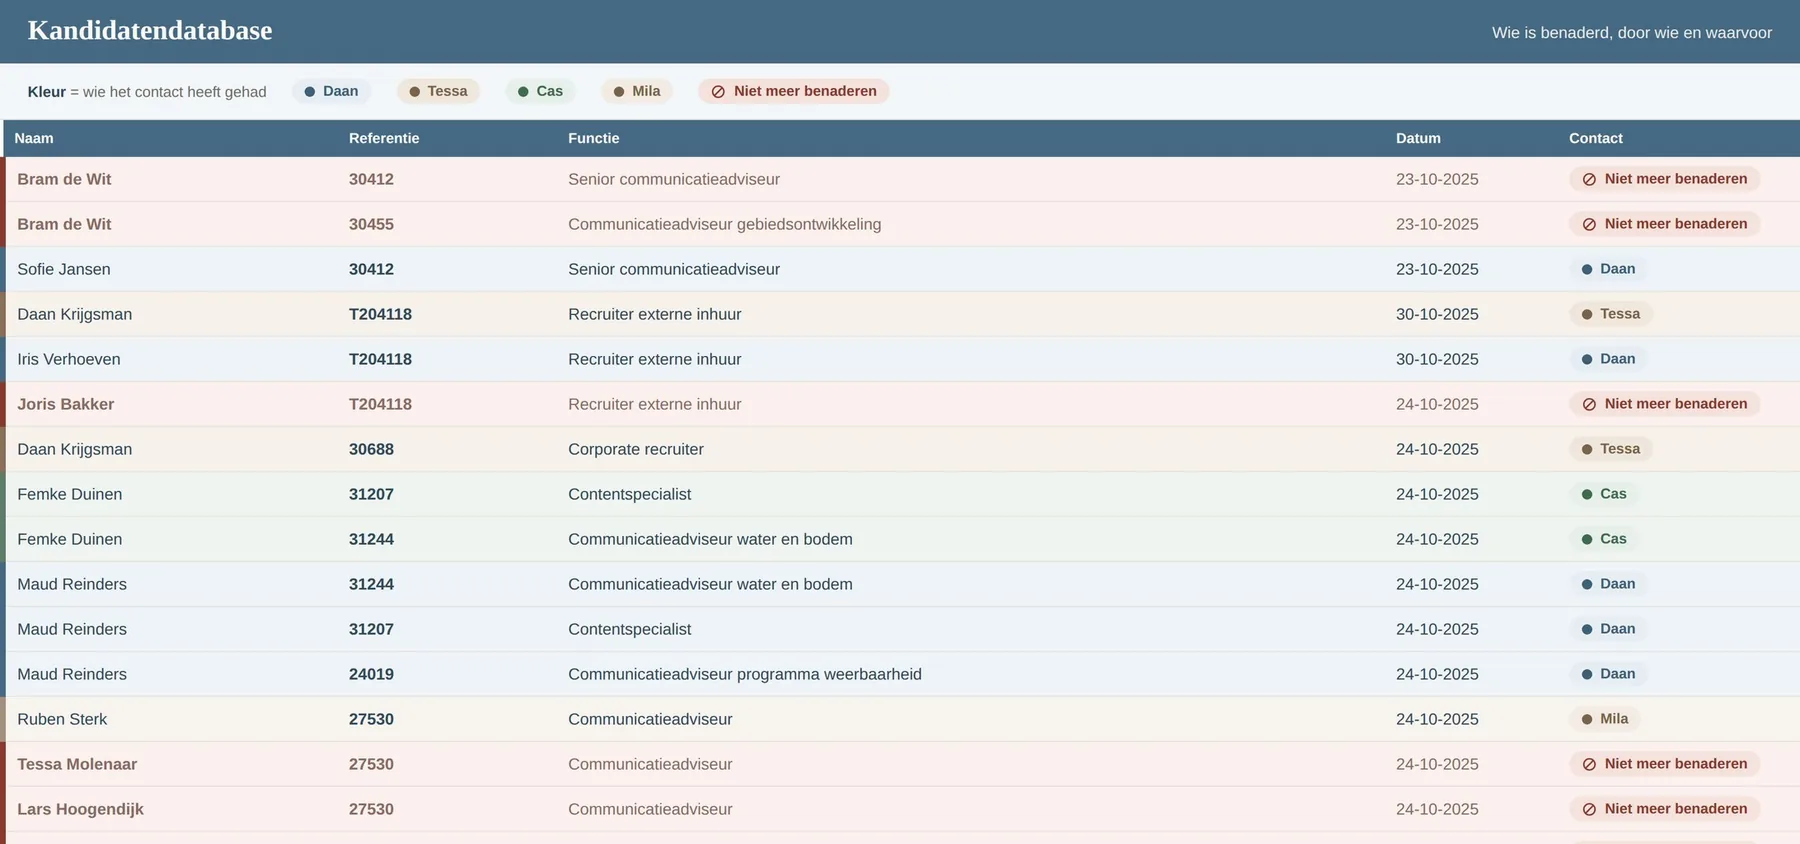Select the name Tessa Molenaar

click(x=77, y=764)
